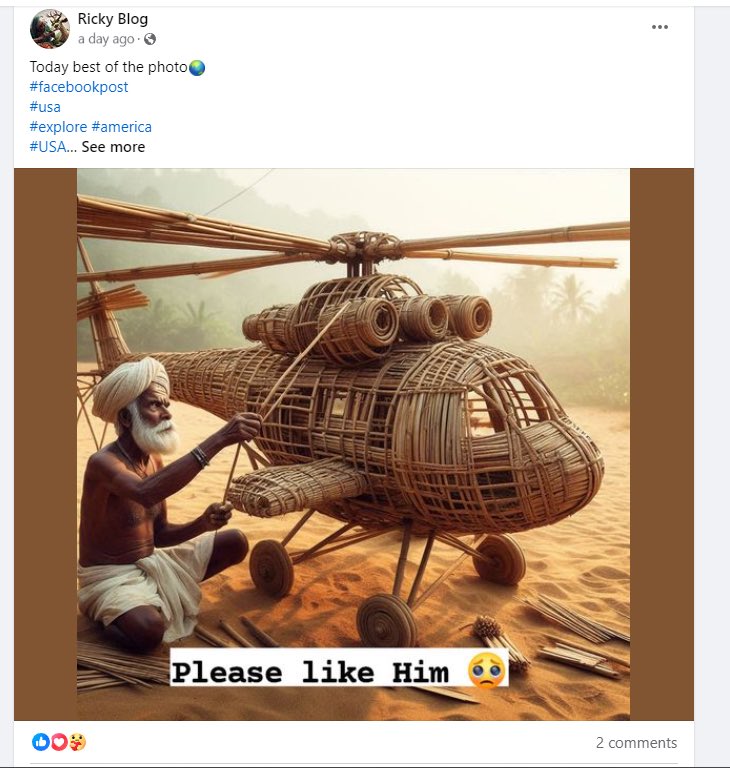Viewport: 730px width, 768px height.
Task: Click the blue thumbs-up Like reaction icon
Action: pos(41,742)
